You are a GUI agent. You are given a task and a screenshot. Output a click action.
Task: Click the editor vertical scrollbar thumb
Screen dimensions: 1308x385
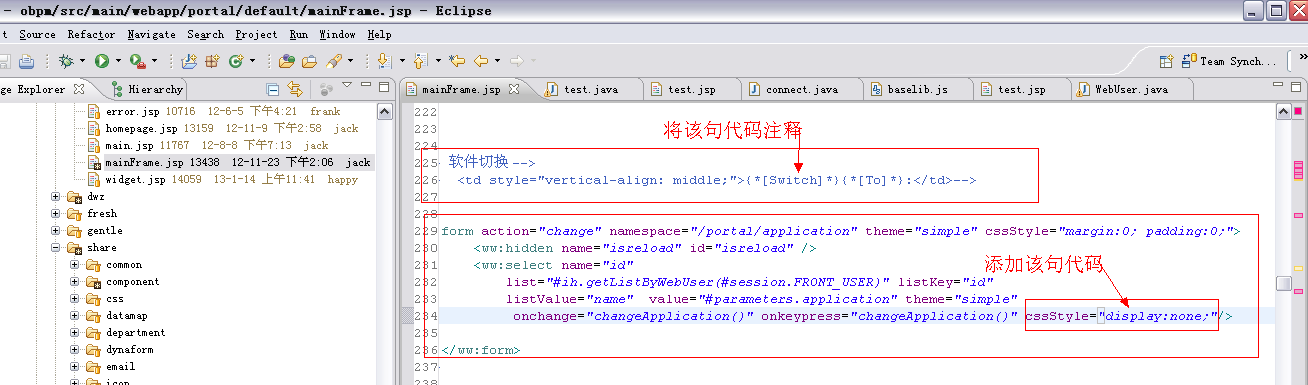[x=1283, y=283]
